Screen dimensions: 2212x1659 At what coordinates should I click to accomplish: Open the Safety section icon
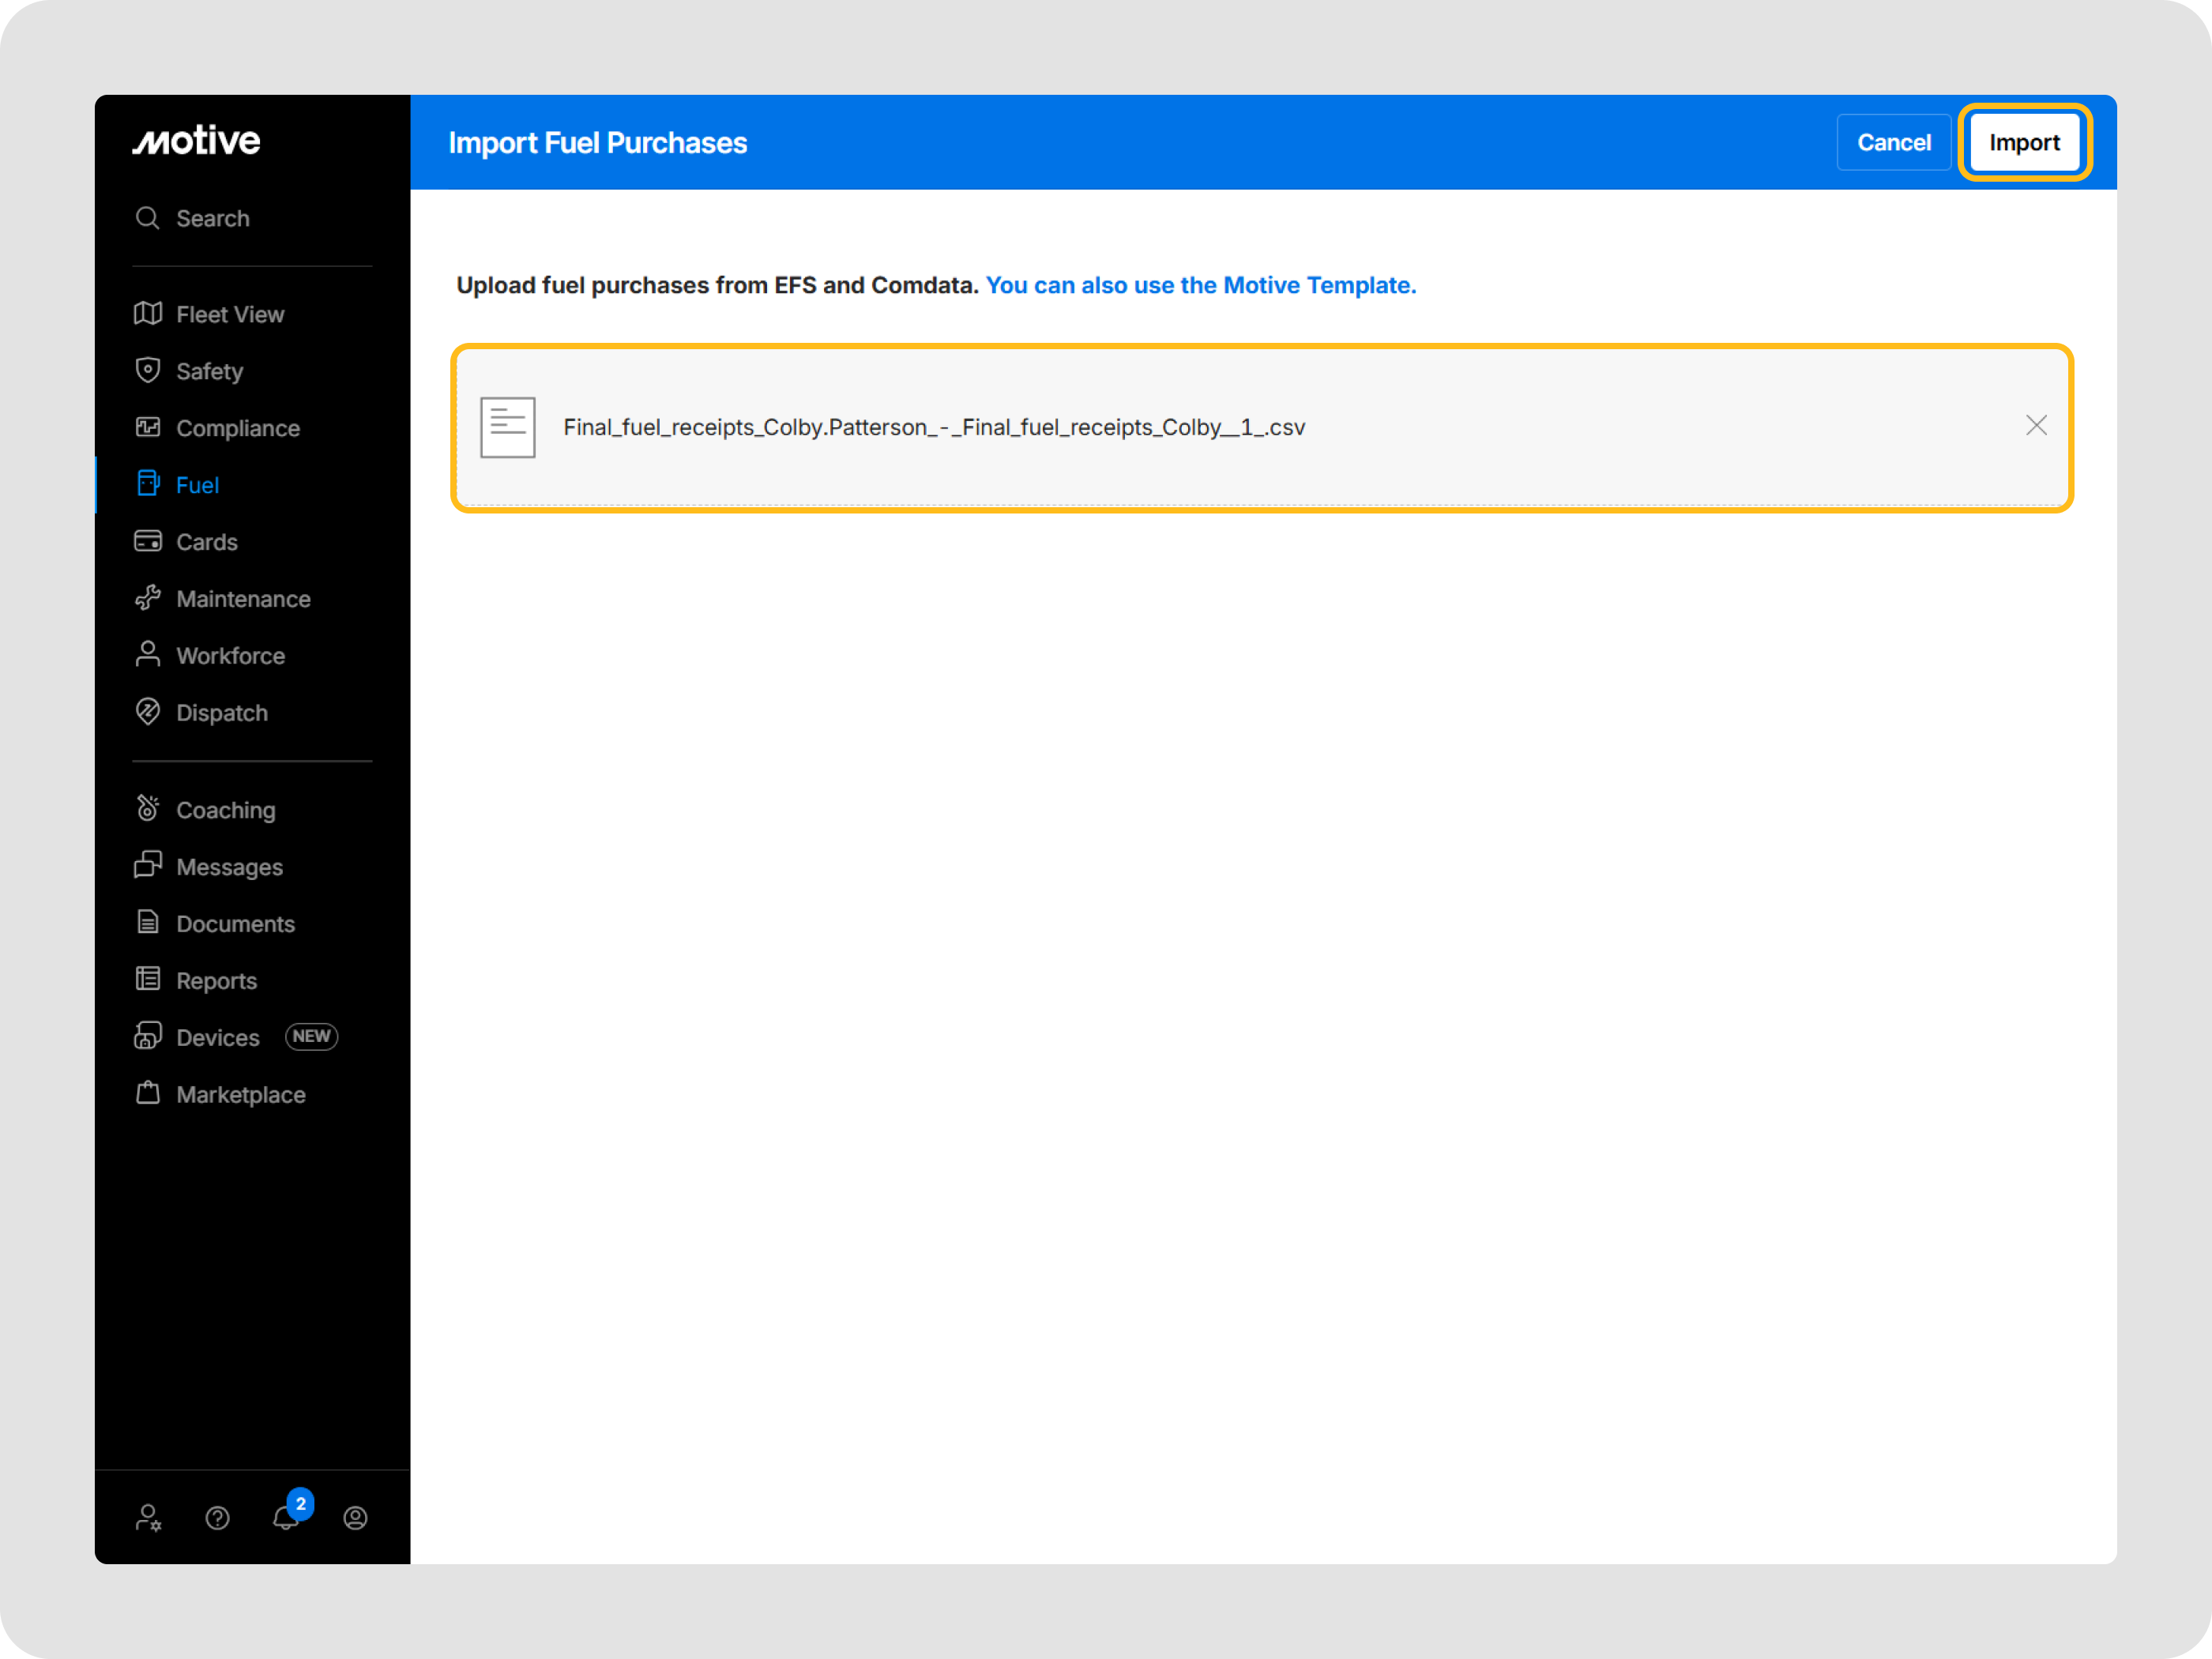148,370
